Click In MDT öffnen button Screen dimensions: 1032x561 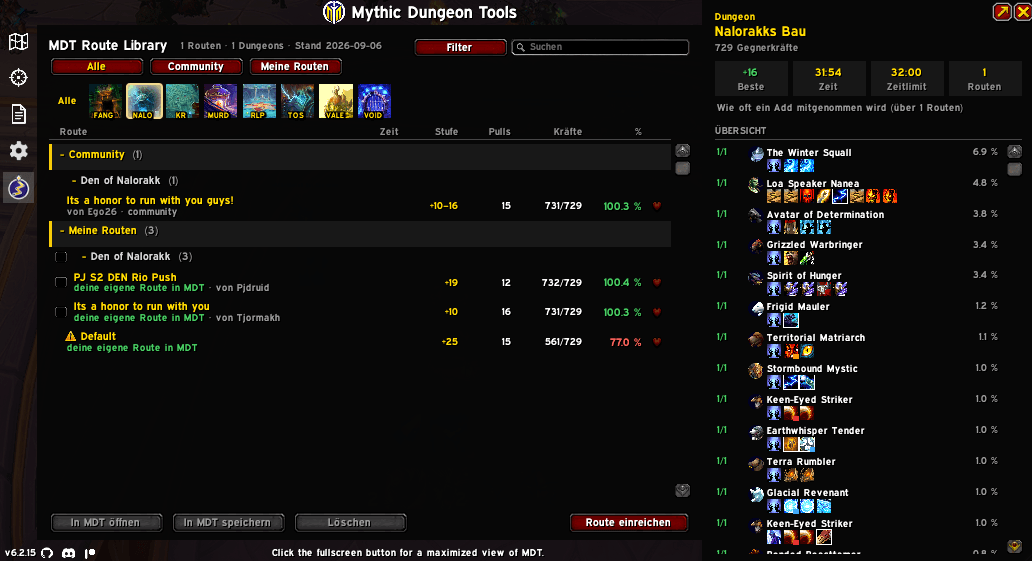106,523
